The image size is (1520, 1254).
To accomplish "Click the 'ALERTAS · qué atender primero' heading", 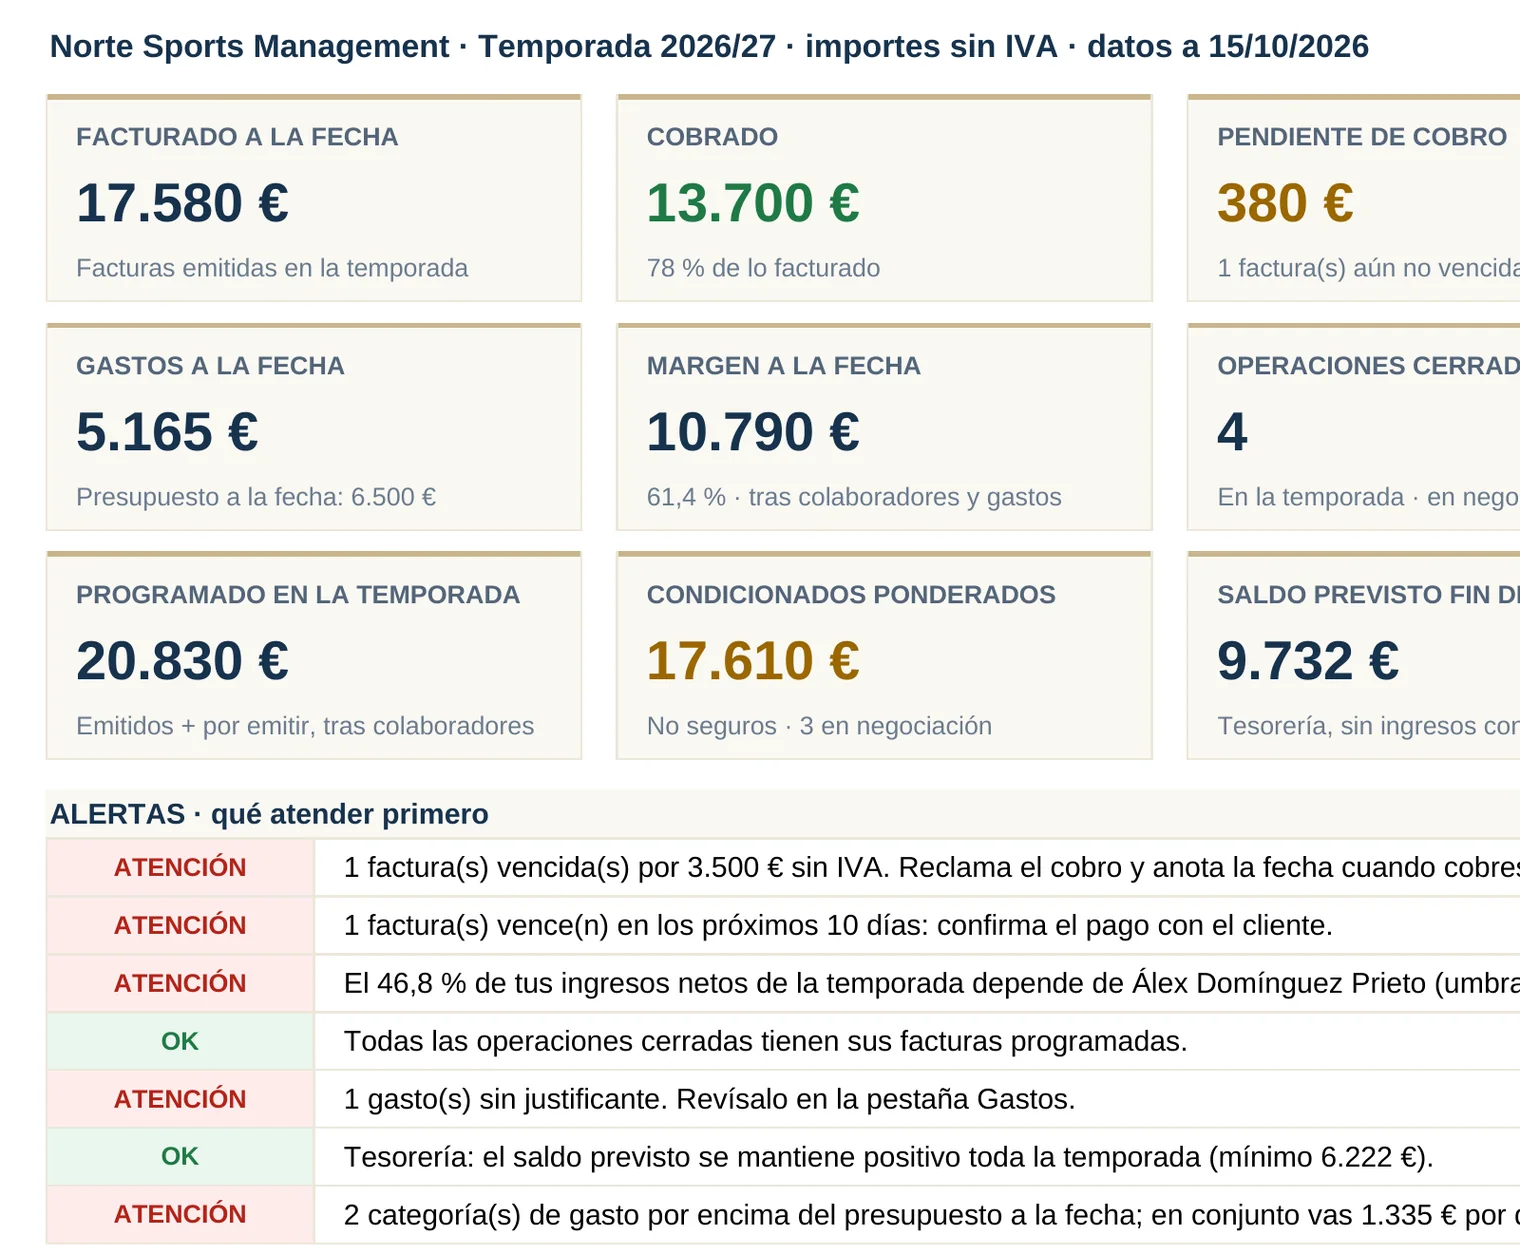I will 269,814.
